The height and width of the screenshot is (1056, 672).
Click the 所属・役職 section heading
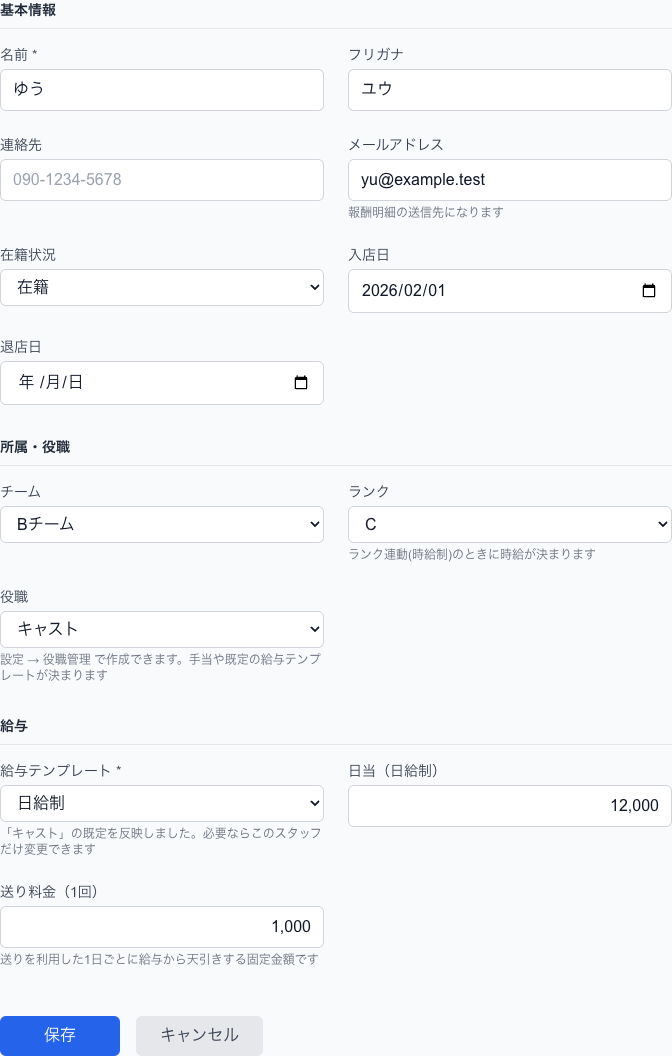point(35,447)
